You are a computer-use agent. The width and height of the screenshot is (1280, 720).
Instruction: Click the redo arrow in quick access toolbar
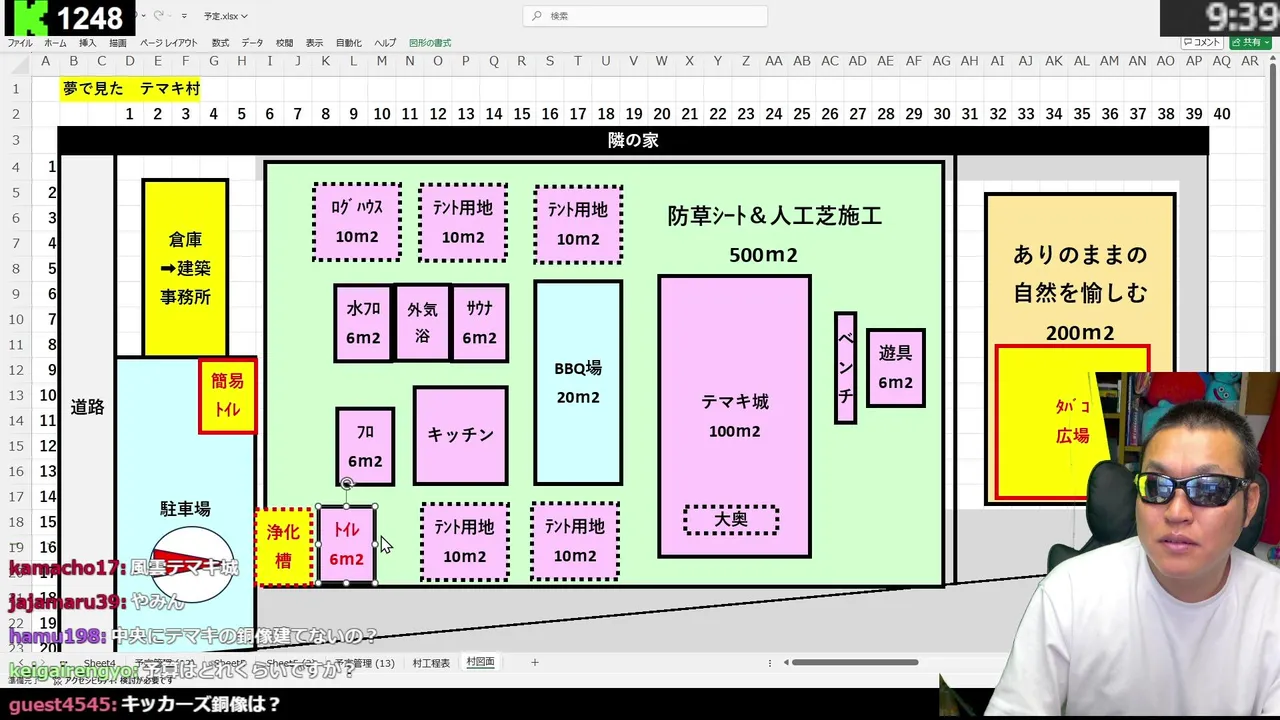(x=160, y=16)
